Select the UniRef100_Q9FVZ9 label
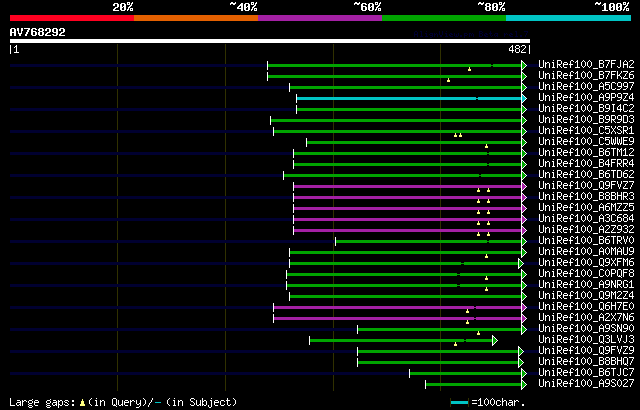This screenshot has height=410, width=640. (x=586, y=351)
